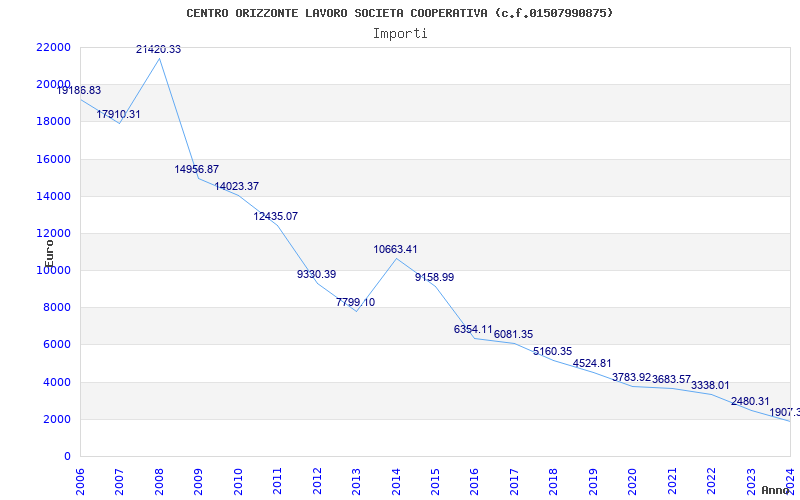The image size is (800, 500).
Task: Click the x-axis year 2018
Action: 554,481
